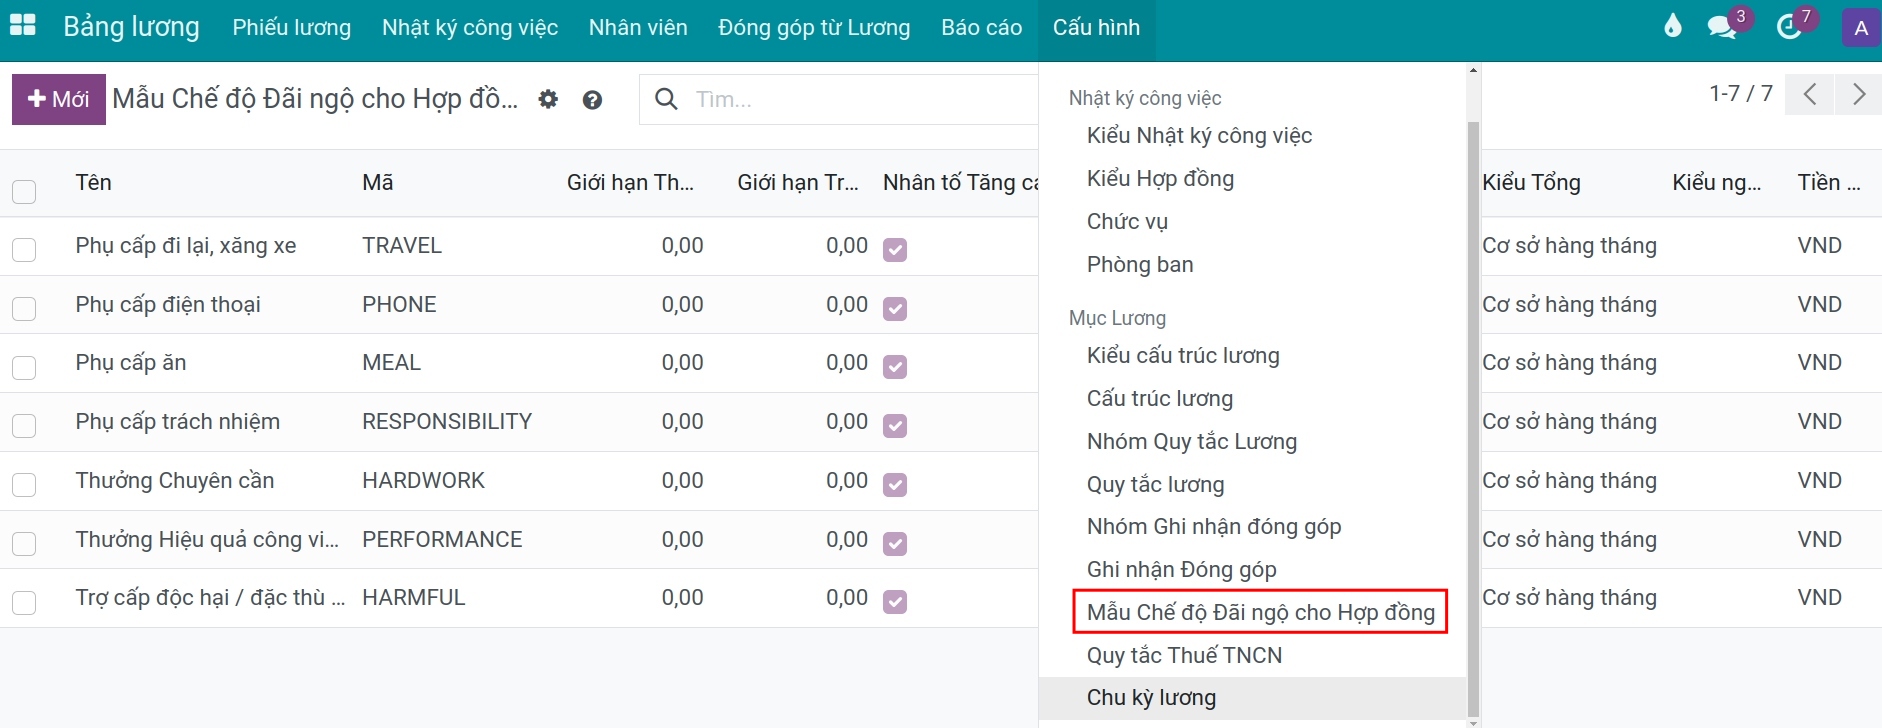The height and width of the screenshot is (728, 1882).
Task: Click the help question mark icon
Action: [592, 99]
